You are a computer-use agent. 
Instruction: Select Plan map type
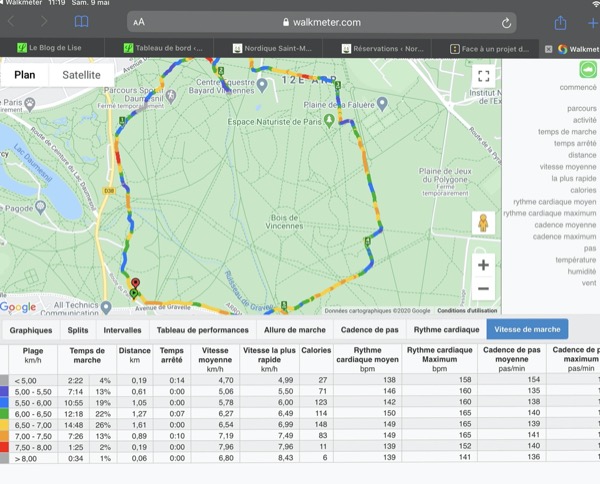(x=25, y=75)
